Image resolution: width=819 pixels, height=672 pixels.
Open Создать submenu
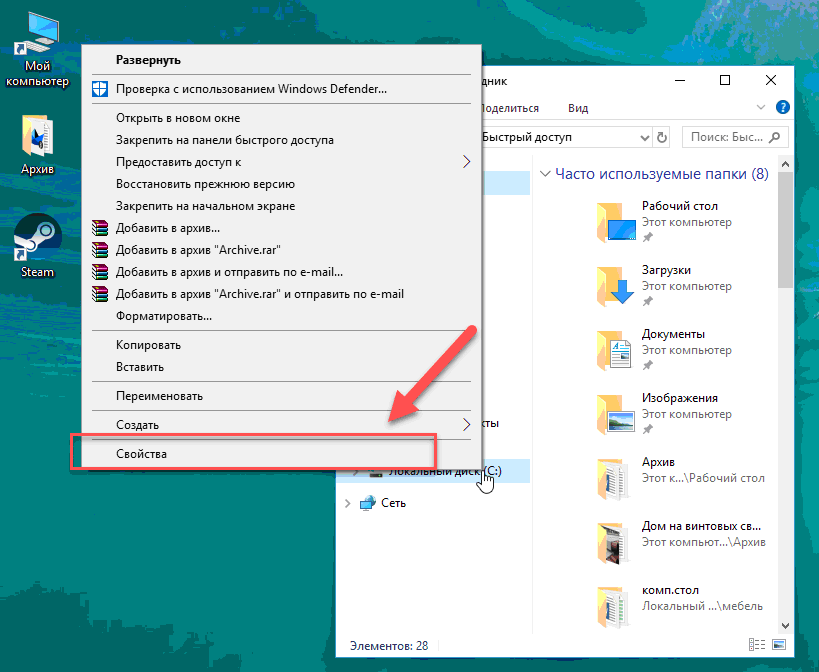[x=282, y=425]
